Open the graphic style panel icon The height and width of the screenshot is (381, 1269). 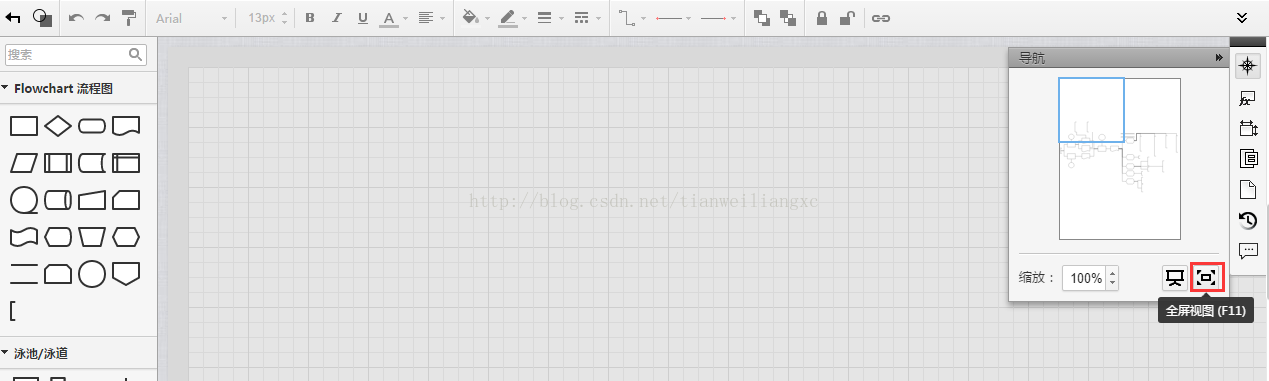[1248, 98]
